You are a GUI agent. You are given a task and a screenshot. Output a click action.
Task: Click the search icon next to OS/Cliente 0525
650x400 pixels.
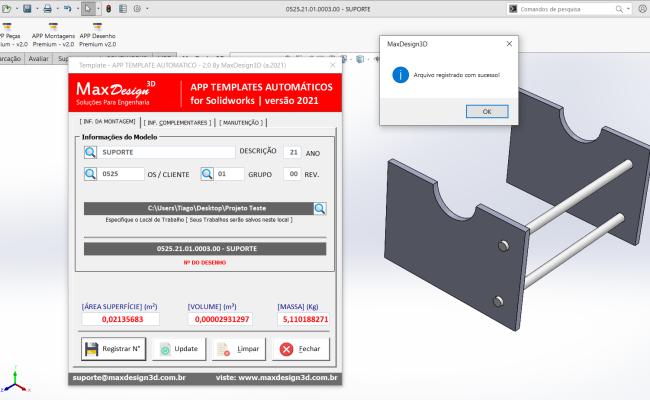pyautogui.click(x=91, y=174)
